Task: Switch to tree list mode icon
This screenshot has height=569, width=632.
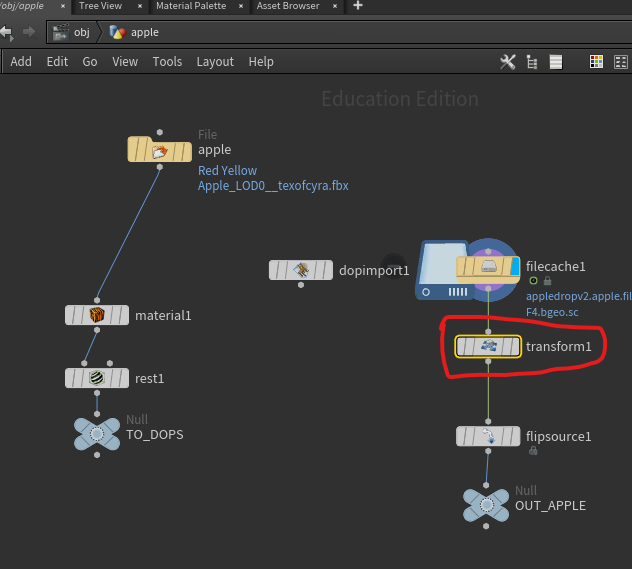Action: click(x=532, y=62)
